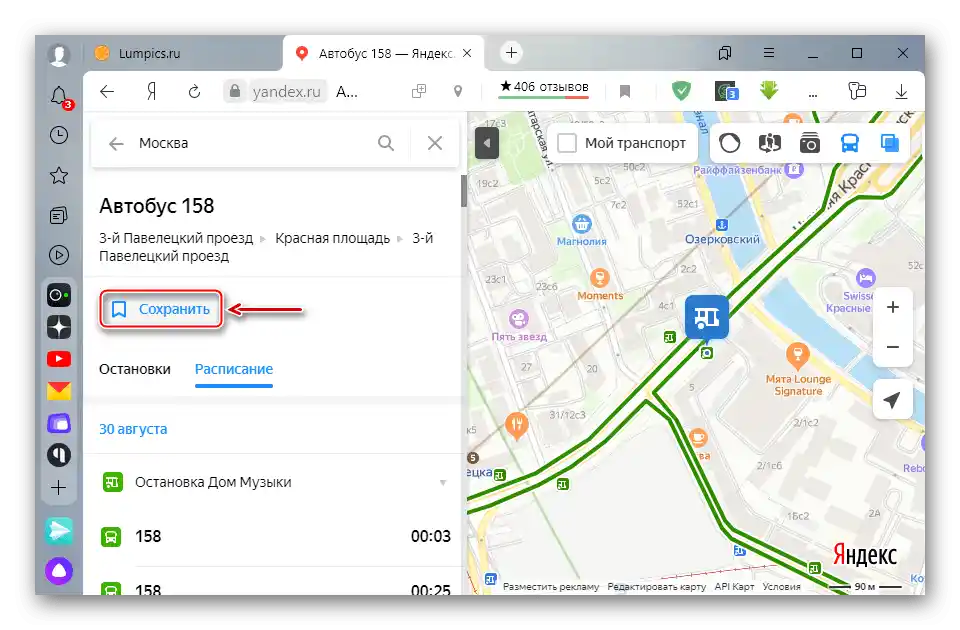The height and width of the screenshot is (630, 960).
Task: Open the extensions ellipsis menu
Action: pyautogui.click(x=812, y=94)
